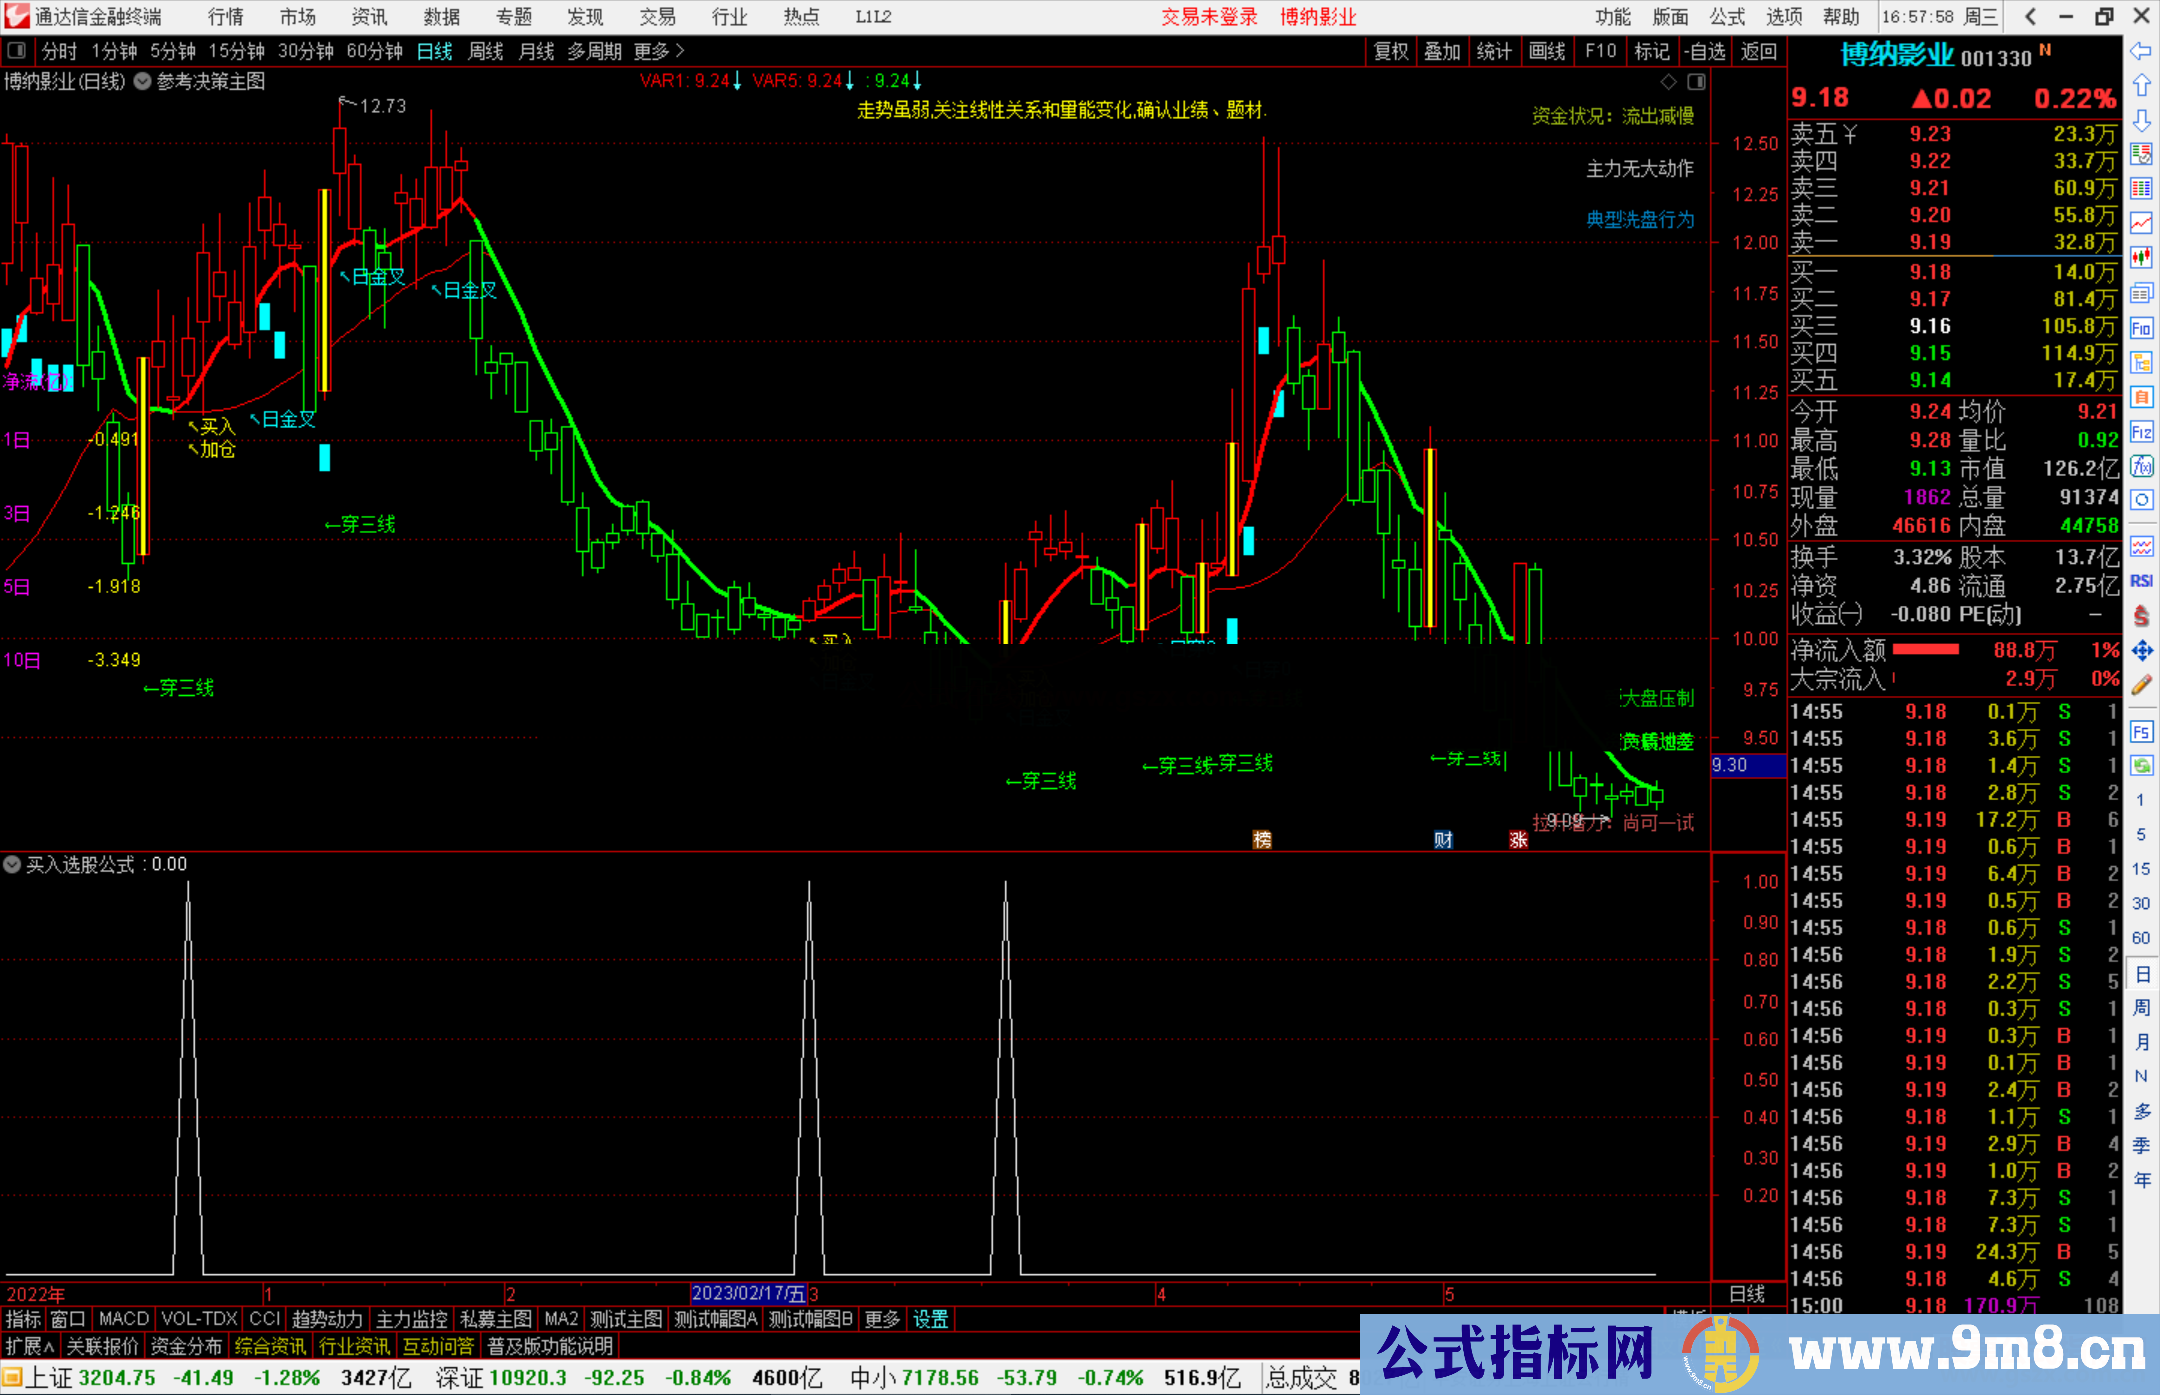Click the blue back arrow in the sidebar
Image resolution: width=2160 pixels, height=1395 pixels.
2141,51
